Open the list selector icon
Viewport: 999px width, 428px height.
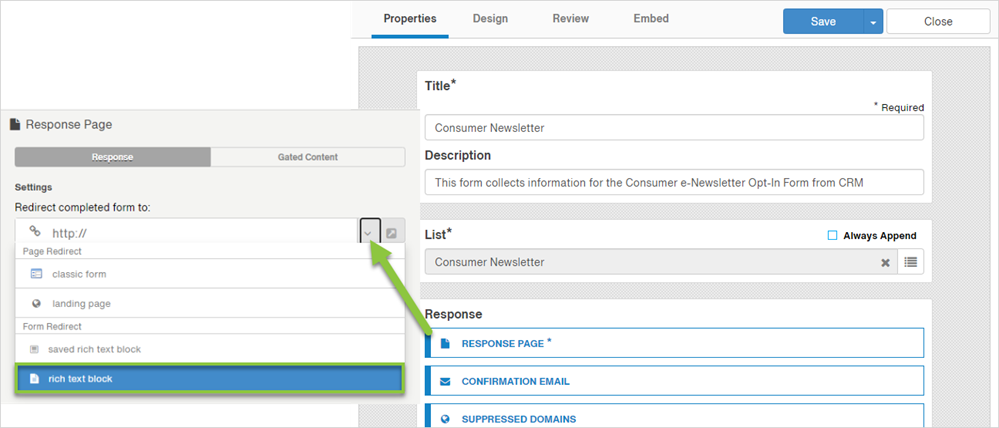click(910, 262)
